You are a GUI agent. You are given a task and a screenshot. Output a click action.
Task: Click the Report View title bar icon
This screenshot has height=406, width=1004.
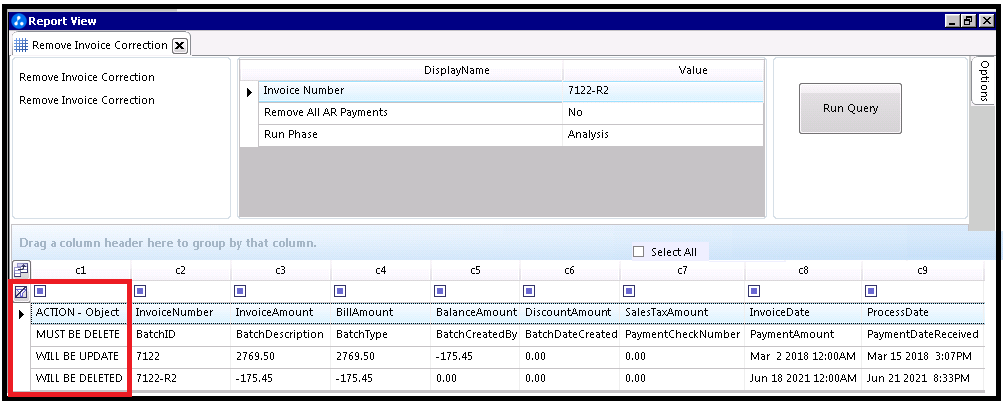tap(19, 21)
